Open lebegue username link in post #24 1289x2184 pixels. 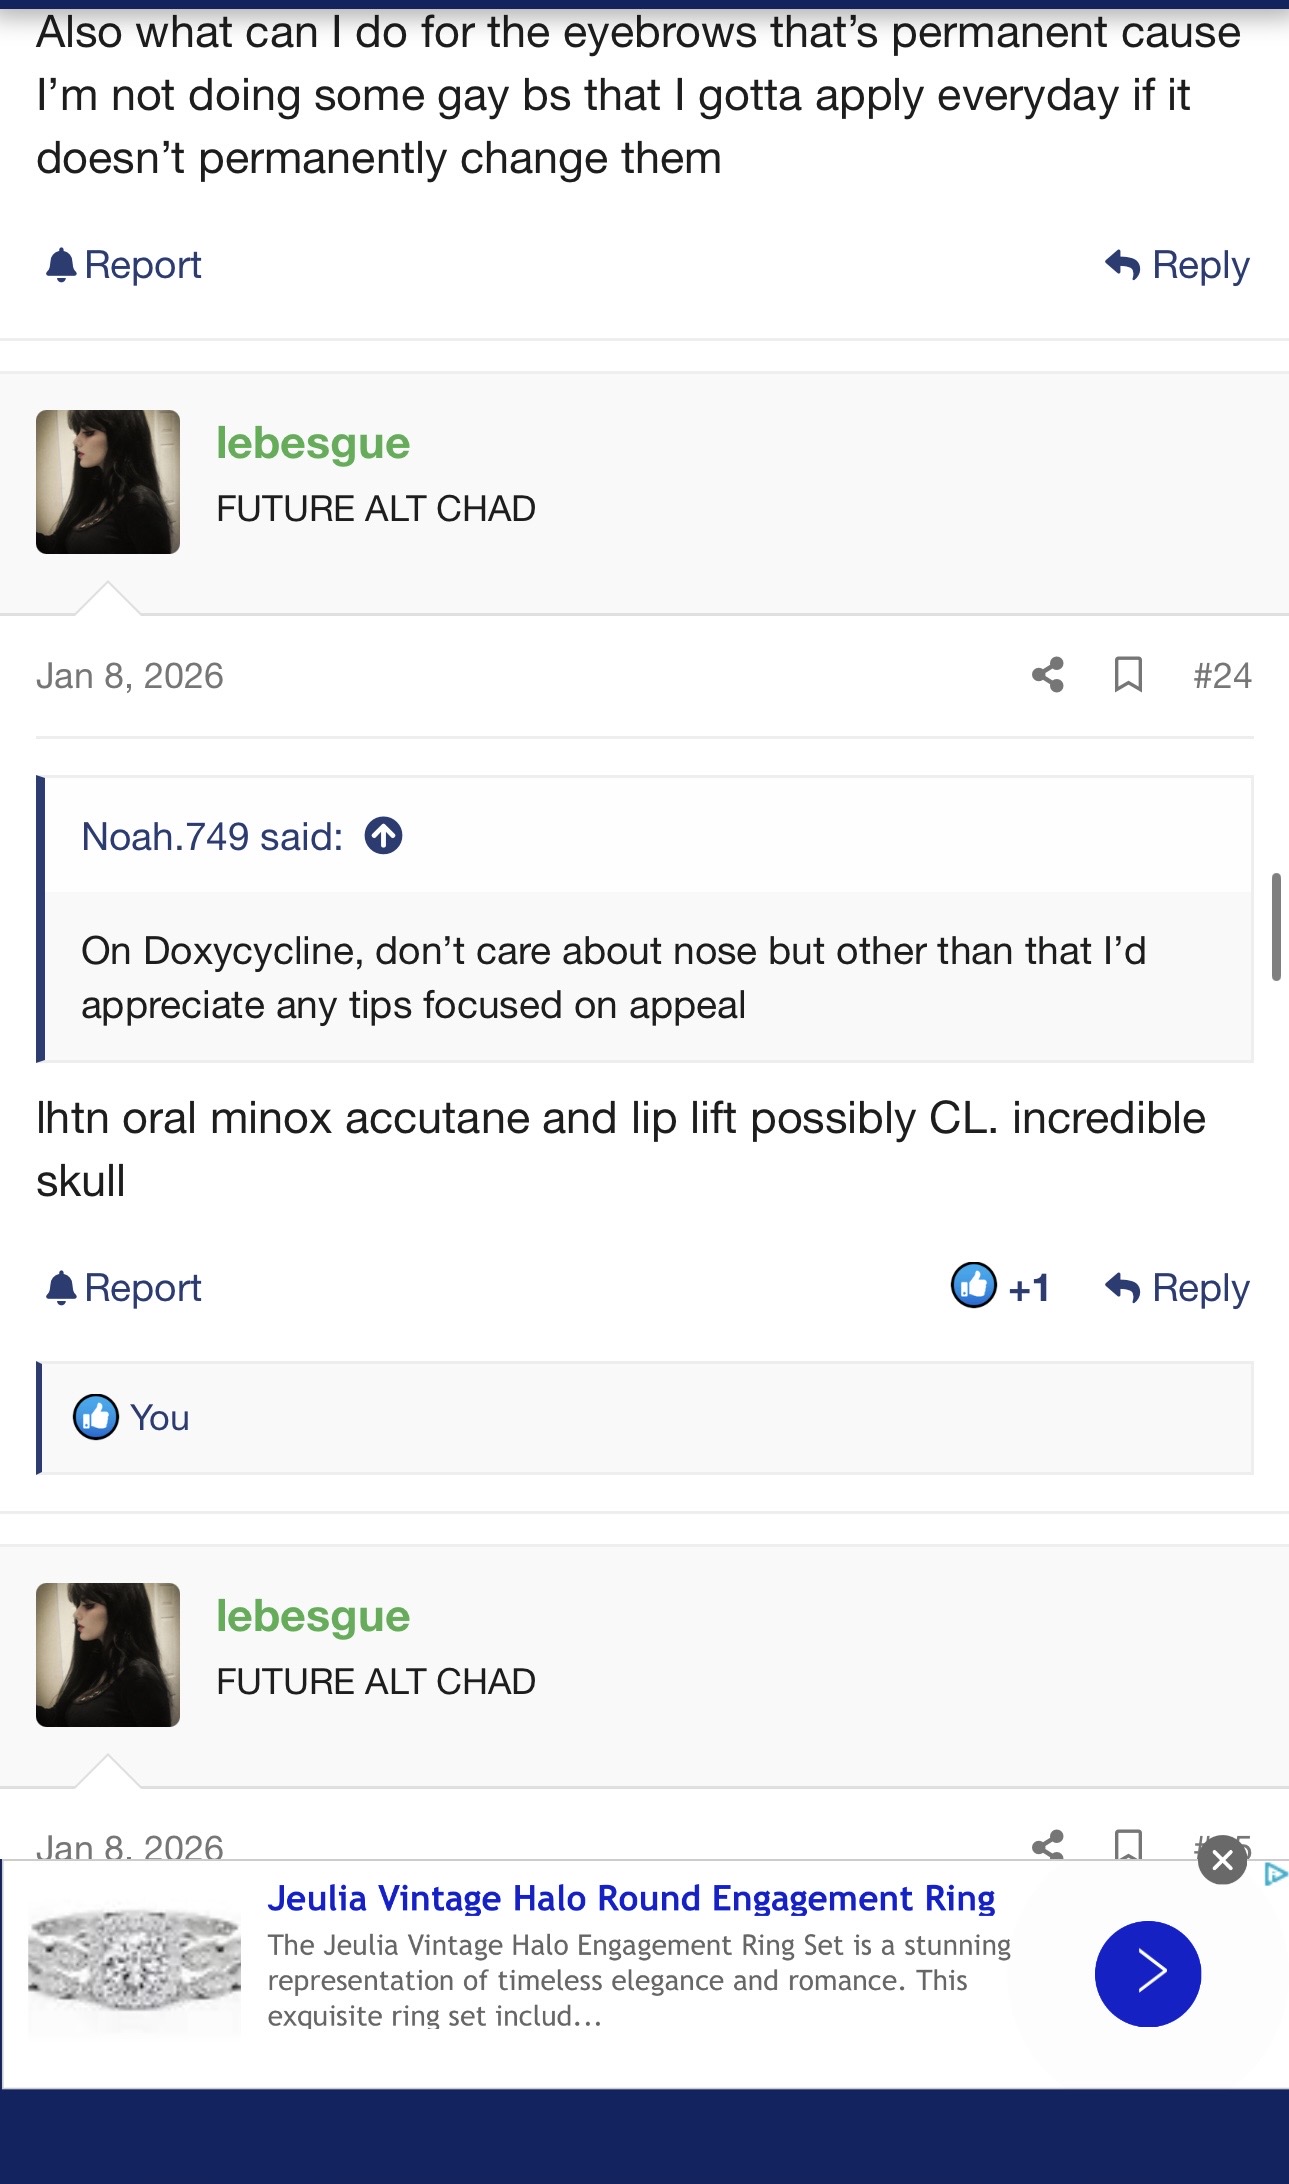click(313, 443)
